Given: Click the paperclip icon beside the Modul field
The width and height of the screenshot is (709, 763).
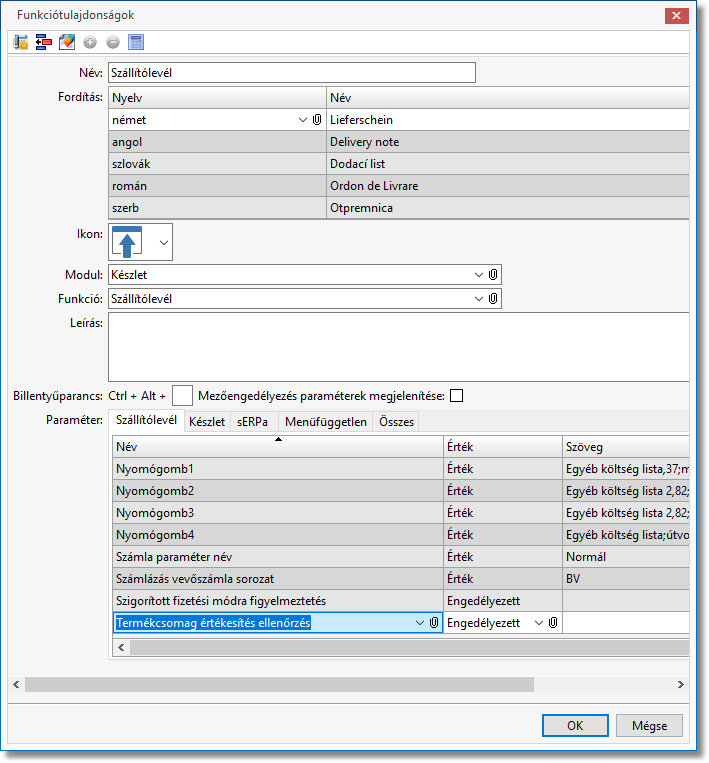Looking at the screenshot, I should click(493, 274).
